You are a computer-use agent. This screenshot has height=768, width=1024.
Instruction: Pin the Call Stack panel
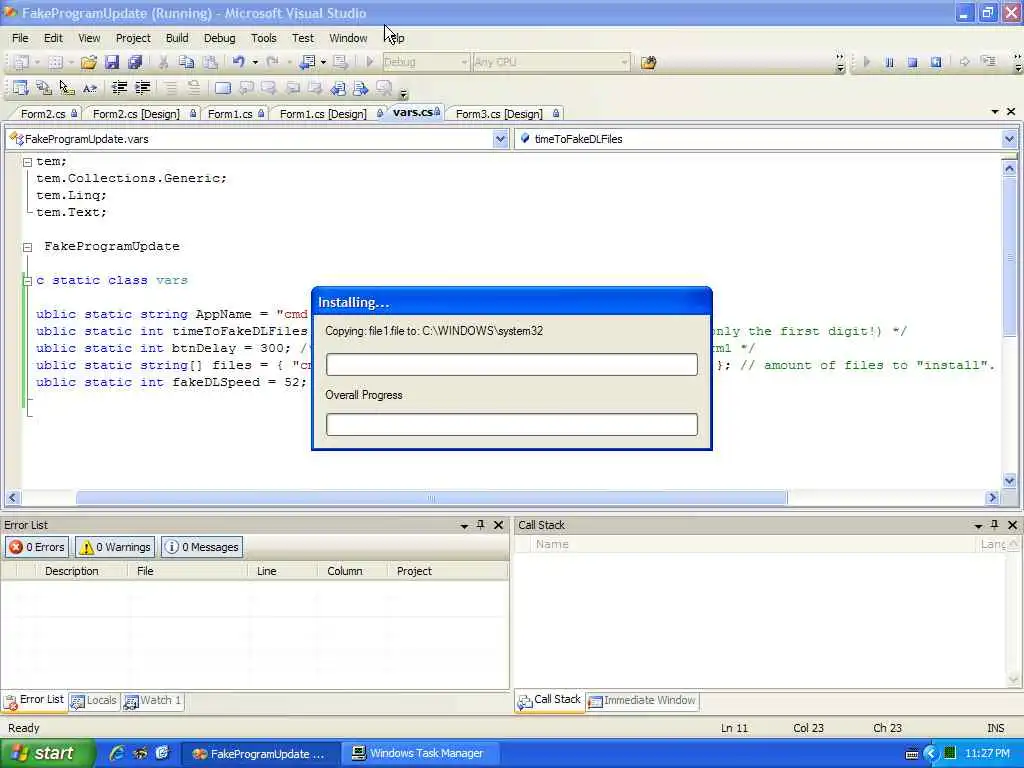[x=995, y=524]
